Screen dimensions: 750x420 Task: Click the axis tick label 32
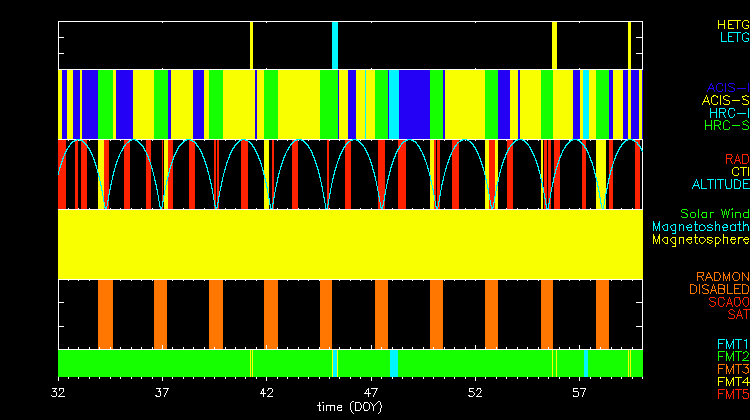click(60, 393)
